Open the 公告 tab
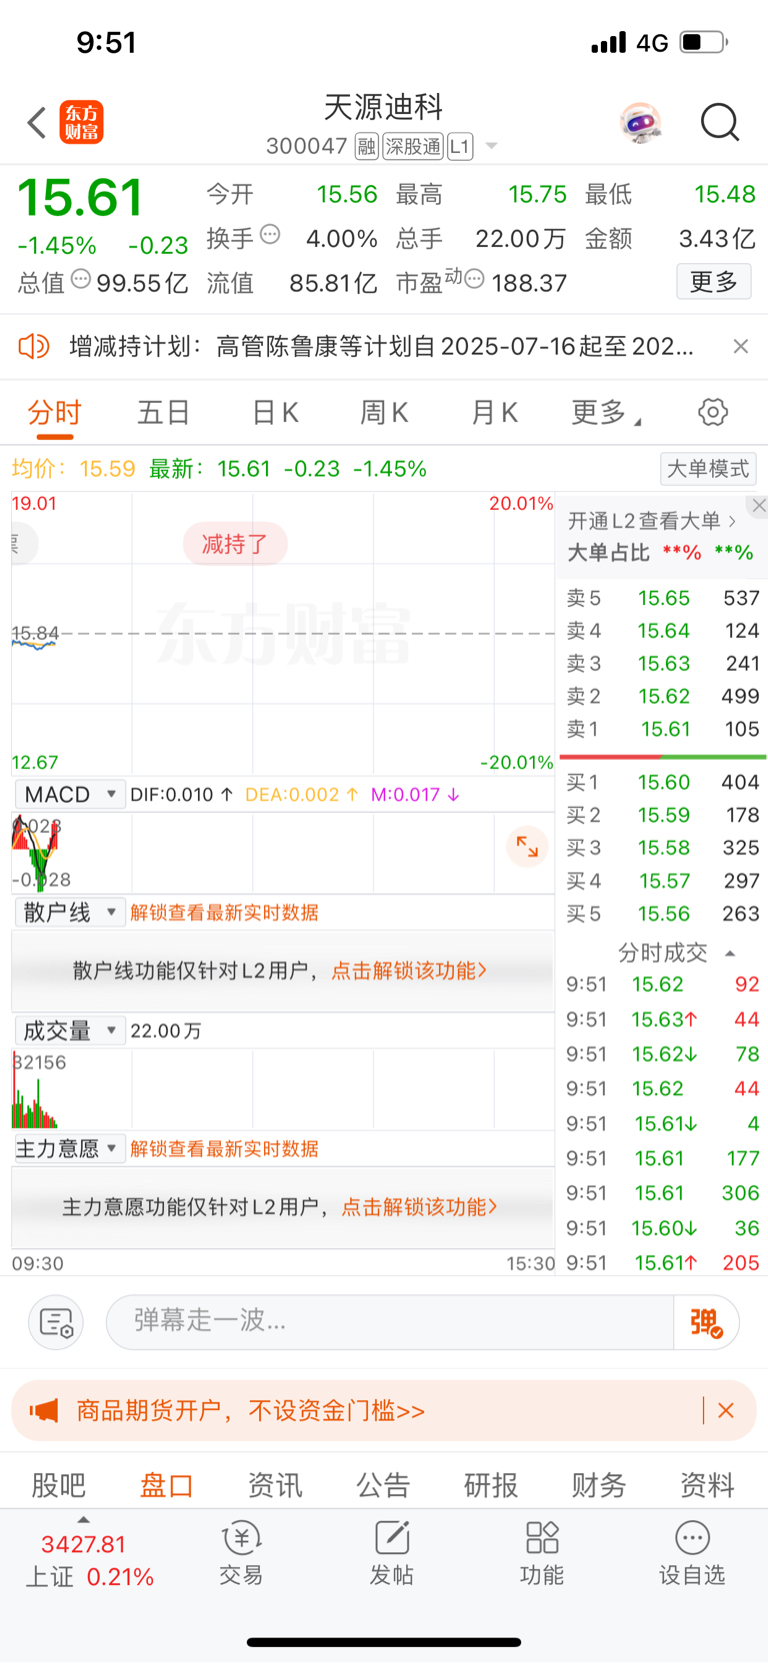The image size is (768, 1663). pyautogui.click(x=383, y=1485)
